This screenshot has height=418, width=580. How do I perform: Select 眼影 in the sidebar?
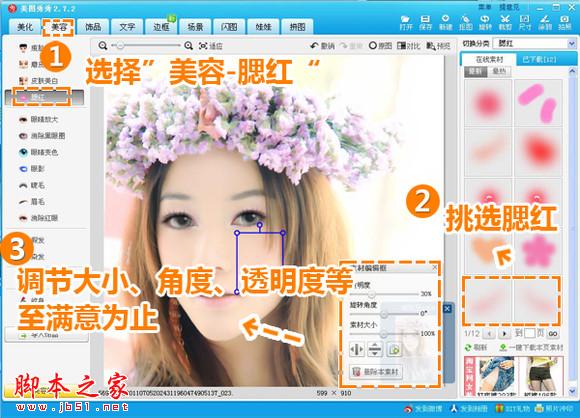pyautogui.click(x=32, y=169)
